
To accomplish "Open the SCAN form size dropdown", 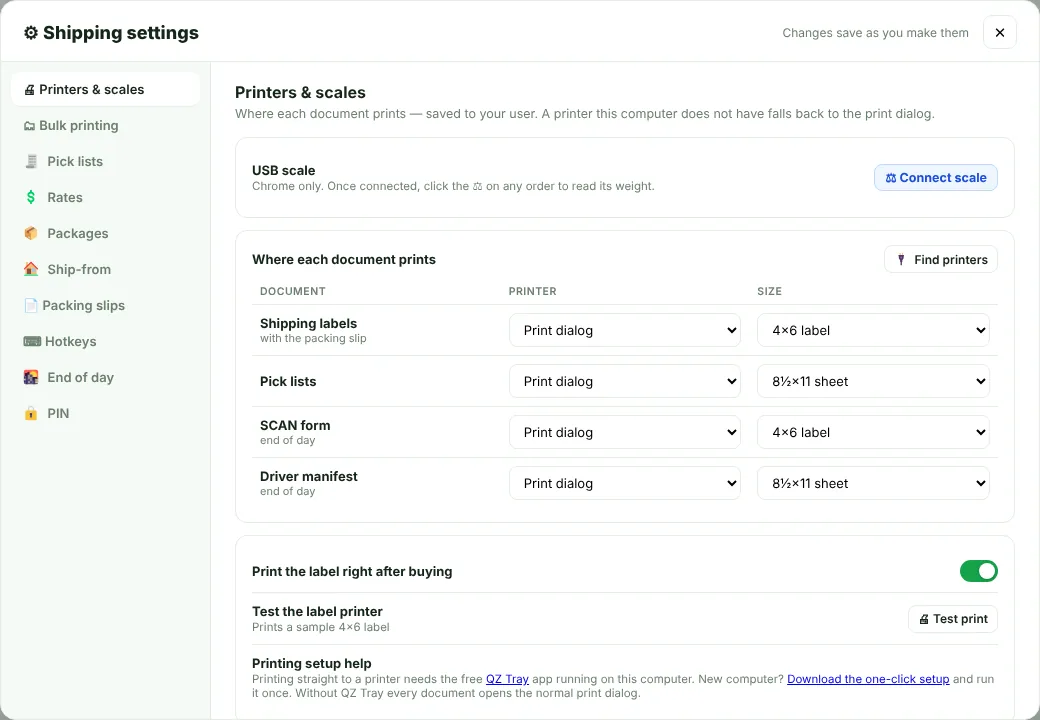I will [x=873, y=432].
